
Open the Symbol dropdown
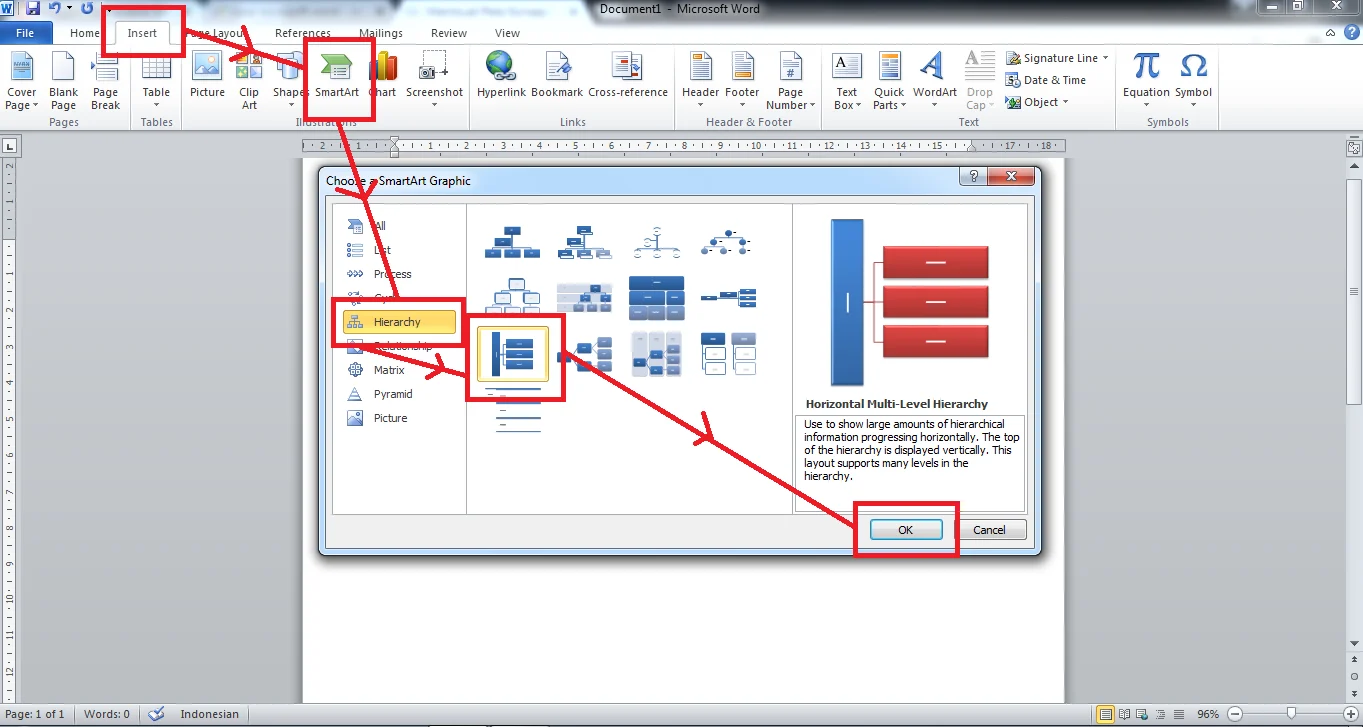point(1193,81)
